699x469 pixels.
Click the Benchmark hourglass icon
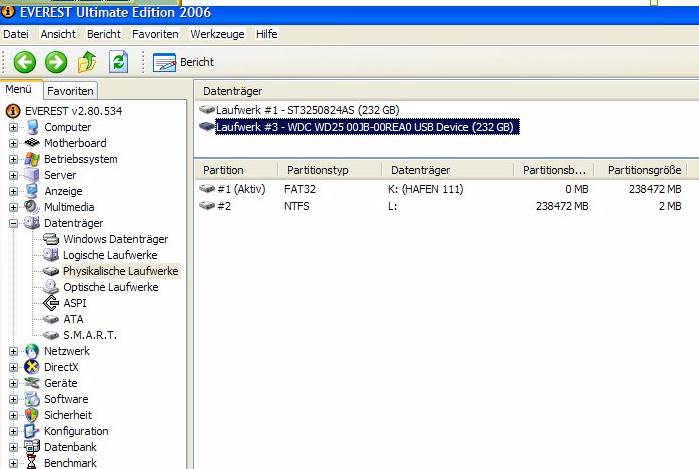coord(32,462)
